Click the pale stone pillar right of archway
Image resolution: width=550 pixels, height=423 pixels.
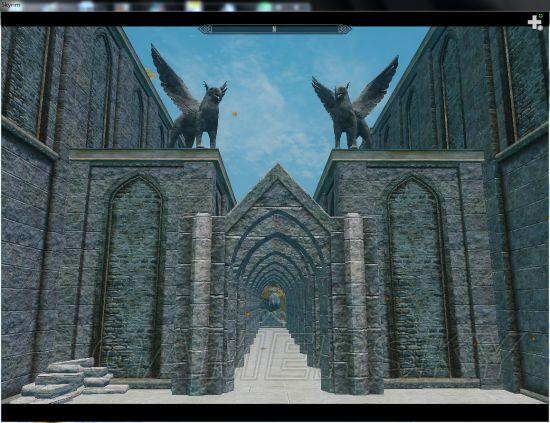(355, 302)
